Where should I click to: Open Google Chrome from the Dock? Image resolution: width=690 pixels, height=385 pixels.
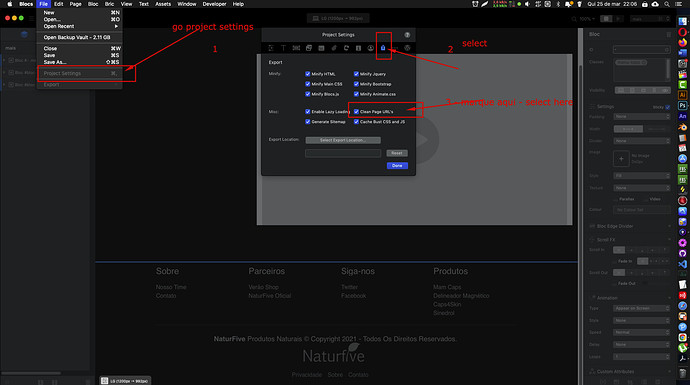(x=683, y=337)
